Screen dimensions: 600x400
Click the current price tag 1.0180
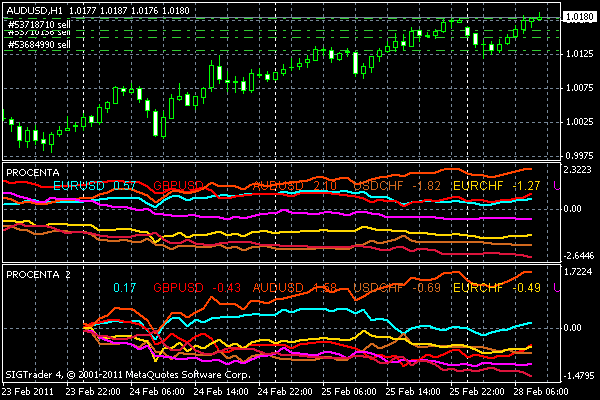pos(578,18)
